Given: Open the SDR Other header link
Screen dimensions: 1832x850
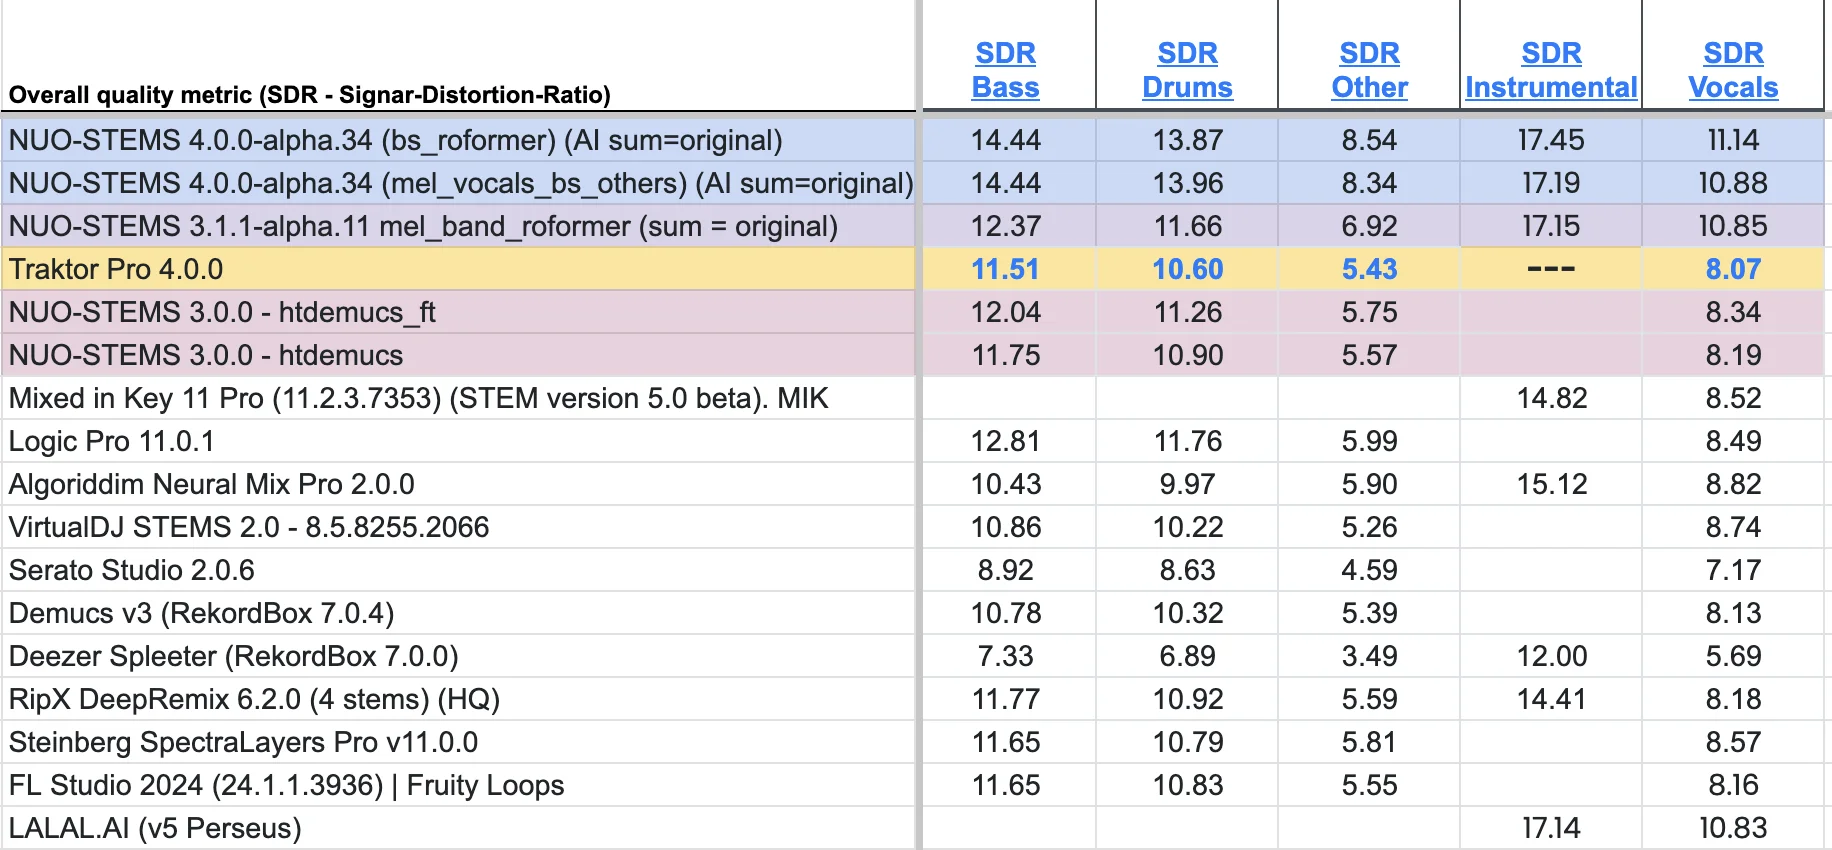Looking at the screenshot, I should [x=1369, y=70].
